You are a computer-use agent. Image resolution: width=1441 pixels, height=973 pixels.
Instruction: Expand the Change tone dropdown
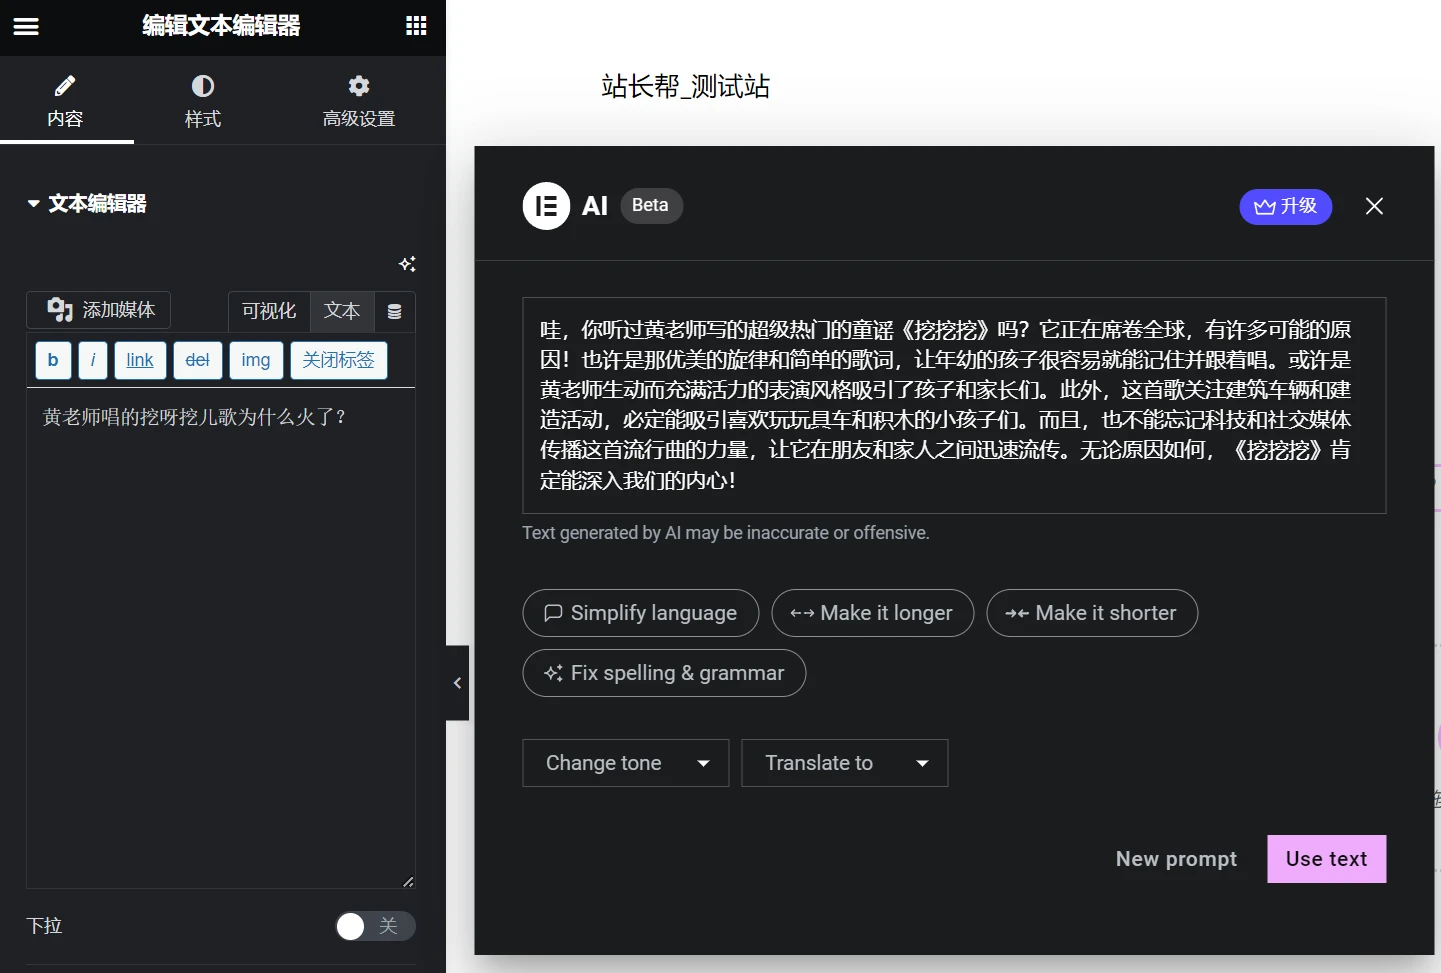coord(625,763)
